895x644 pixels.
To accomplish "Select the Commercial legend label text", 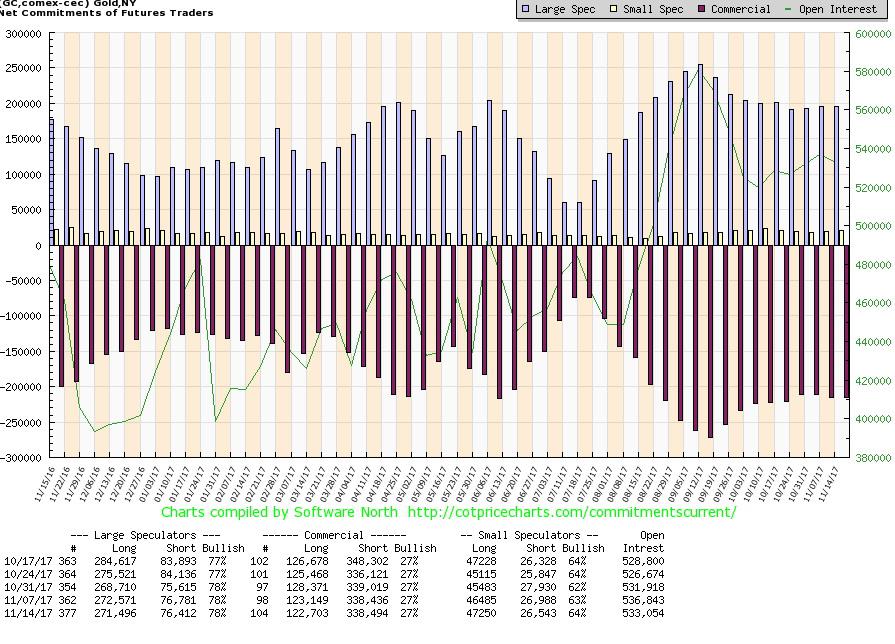I will (740, 9).
